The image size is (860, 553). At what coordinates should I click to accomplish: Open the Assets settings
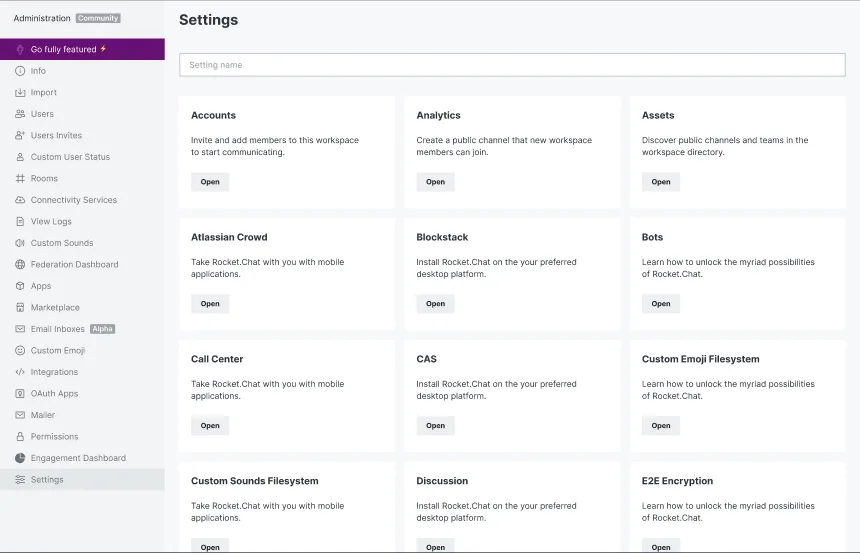pos(661,182)
